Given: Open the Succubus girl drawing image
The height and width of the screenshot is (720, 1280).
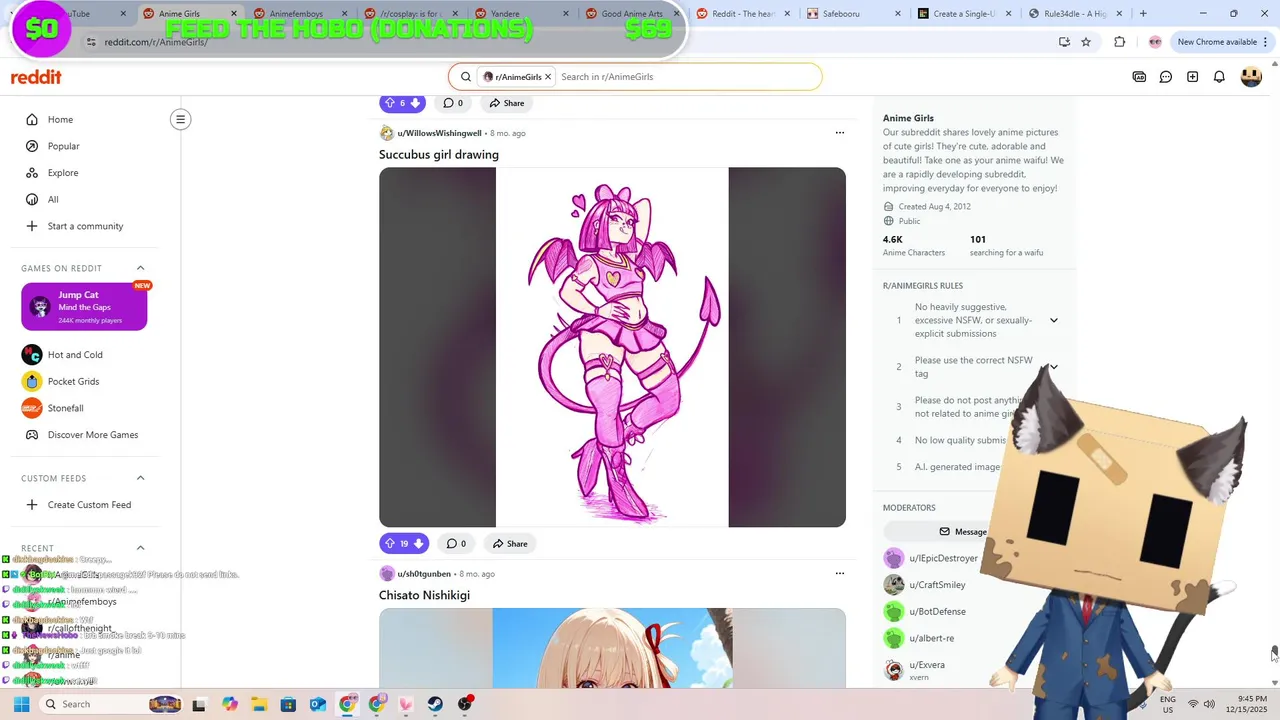Looking at the screenshot, I should 612,347.
